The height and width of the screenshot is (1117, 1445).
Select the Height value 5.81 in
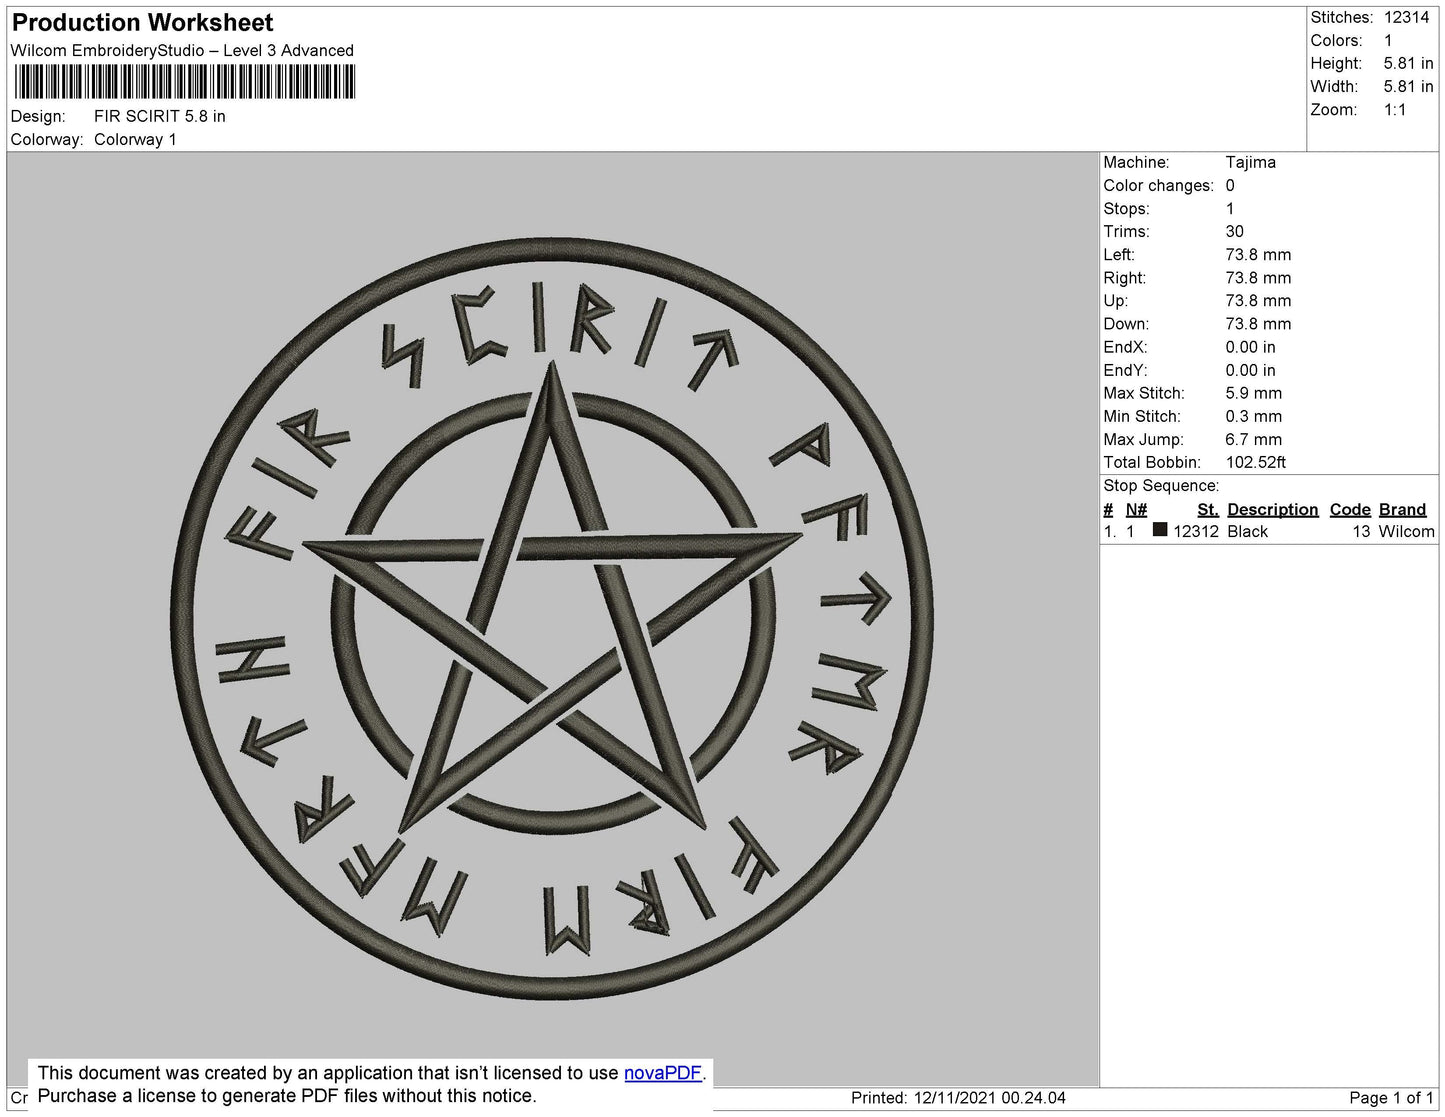coord(1408,63)
